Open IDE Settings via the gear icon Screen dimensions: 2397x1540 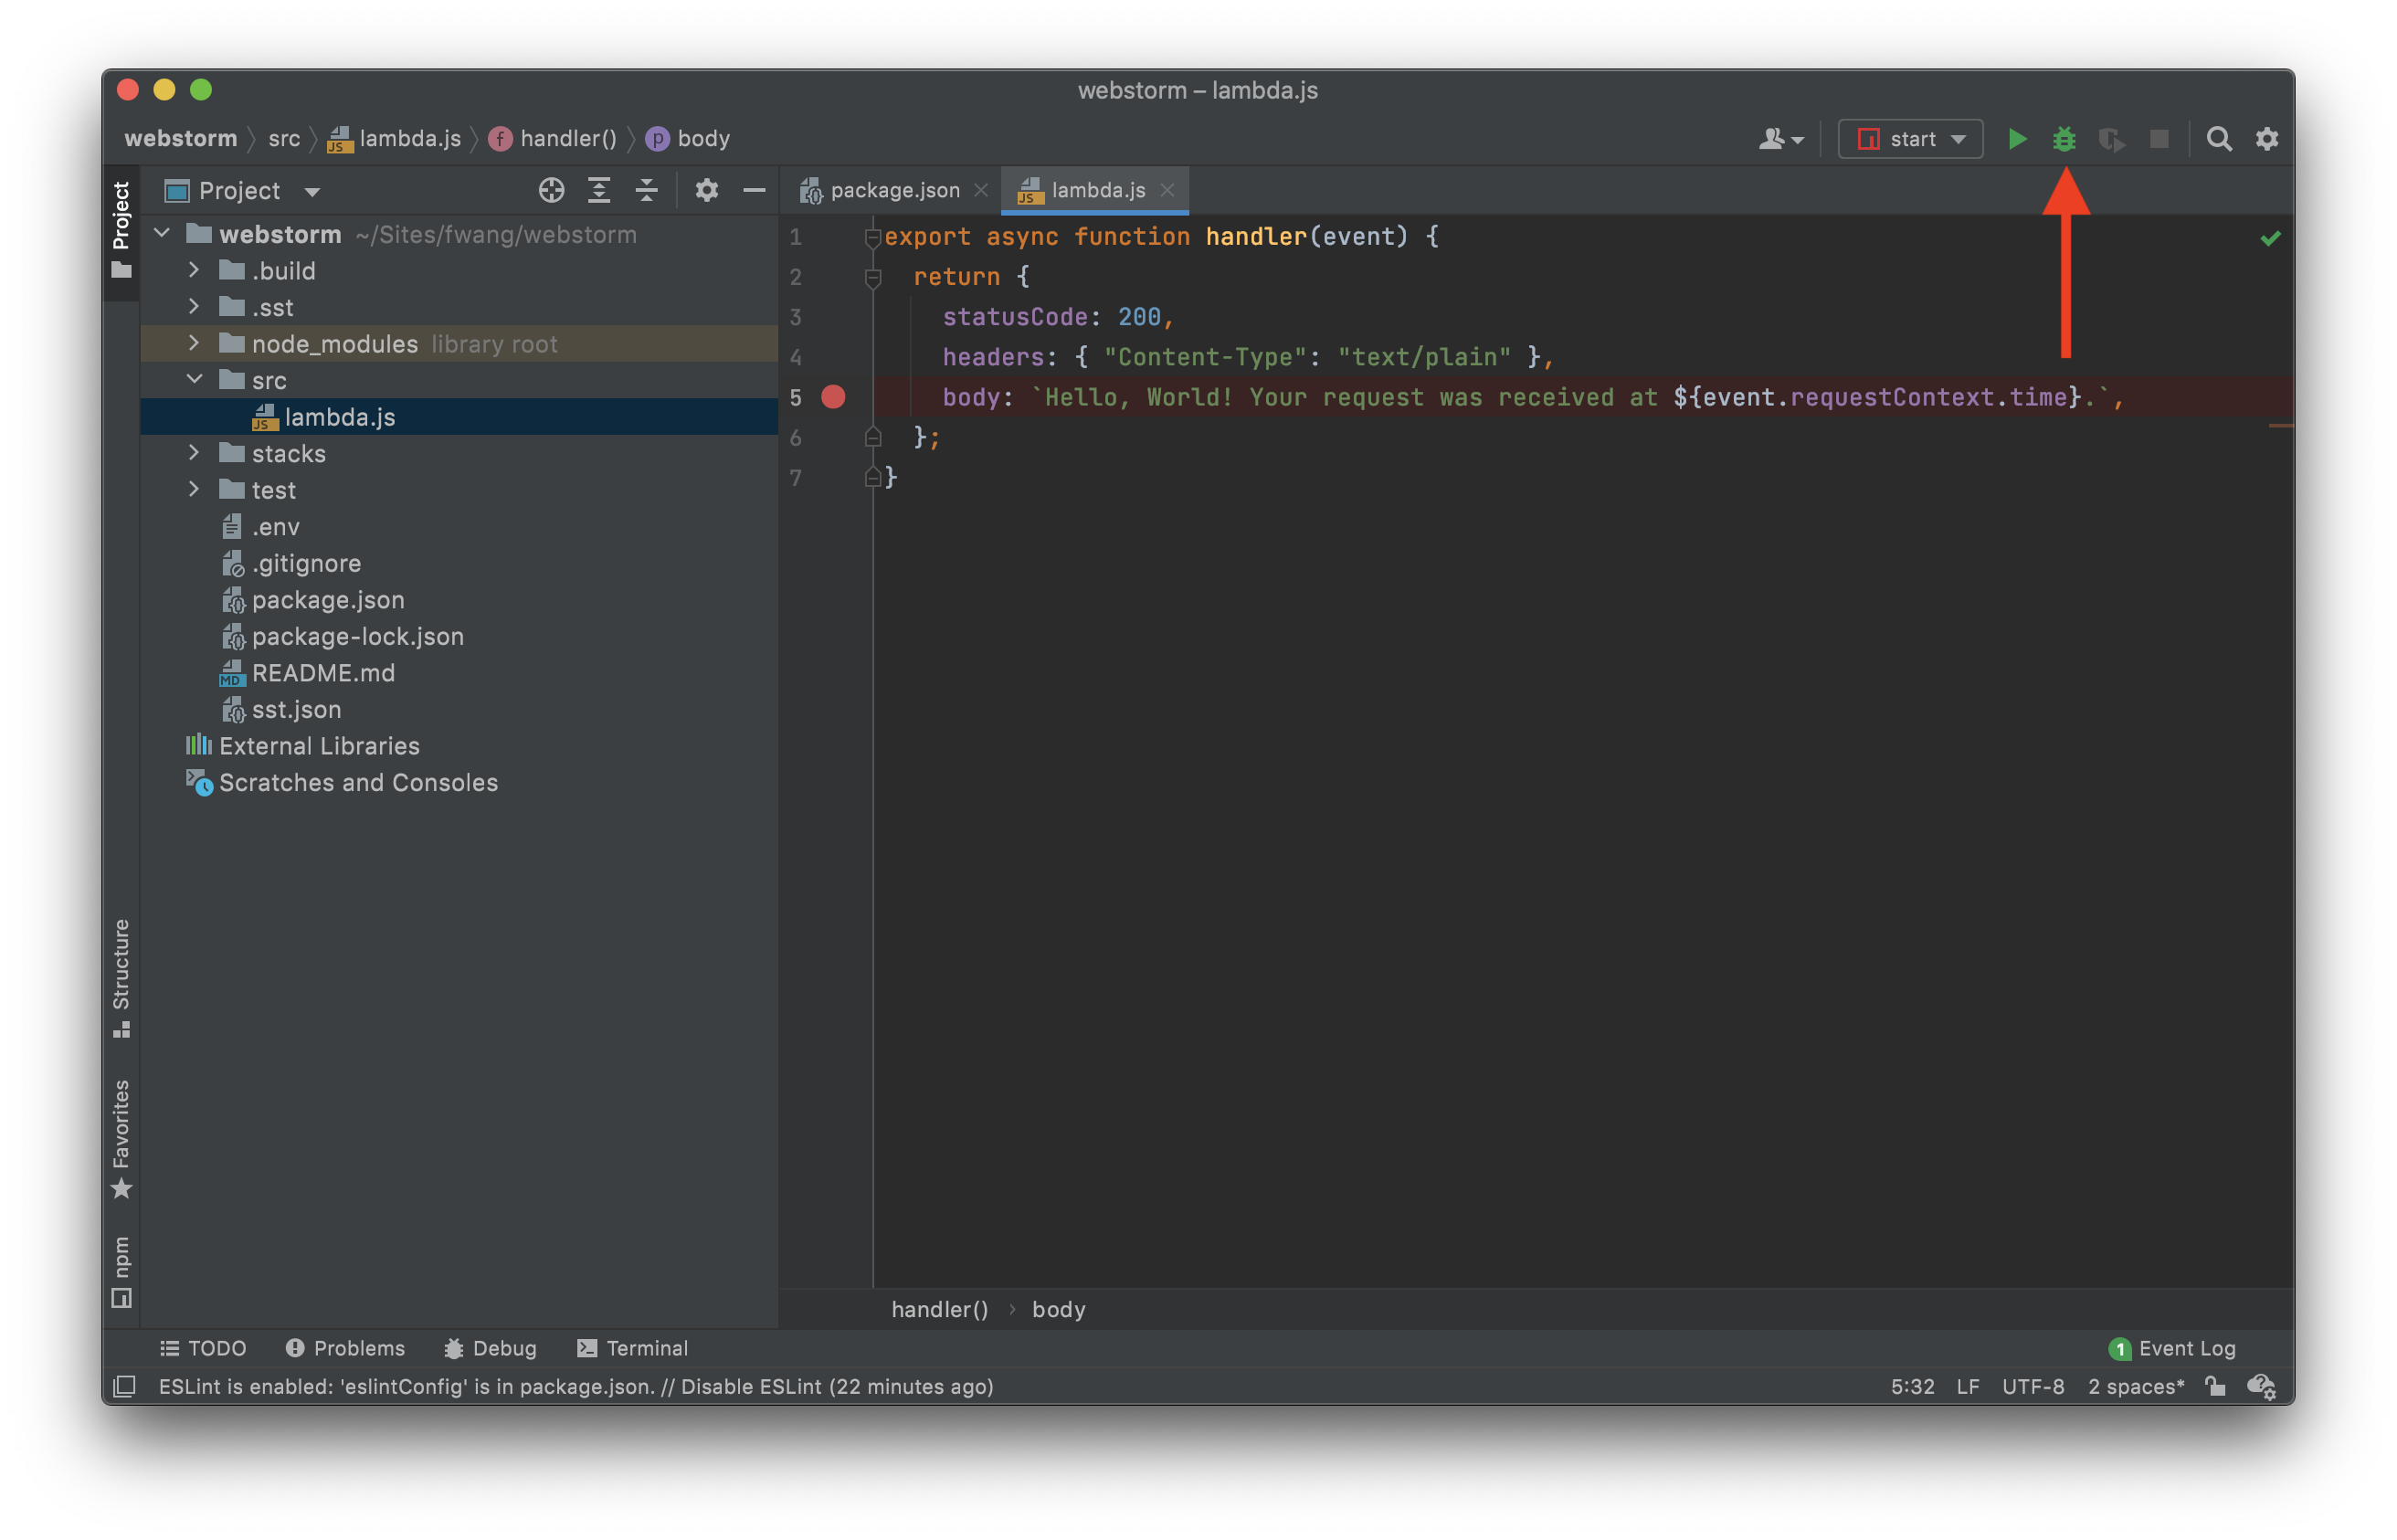[x=2266, y=139]
